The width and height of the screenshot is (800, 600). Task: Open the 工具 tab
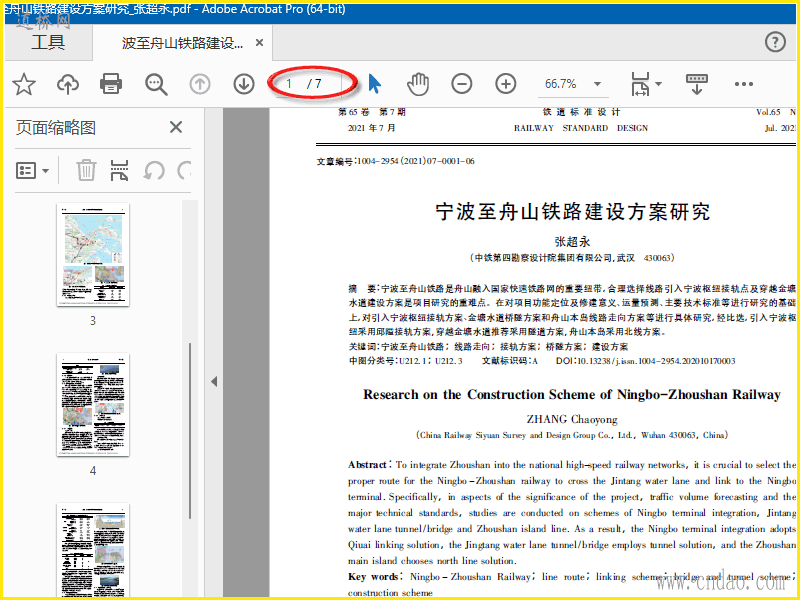(x=47, y=42)
